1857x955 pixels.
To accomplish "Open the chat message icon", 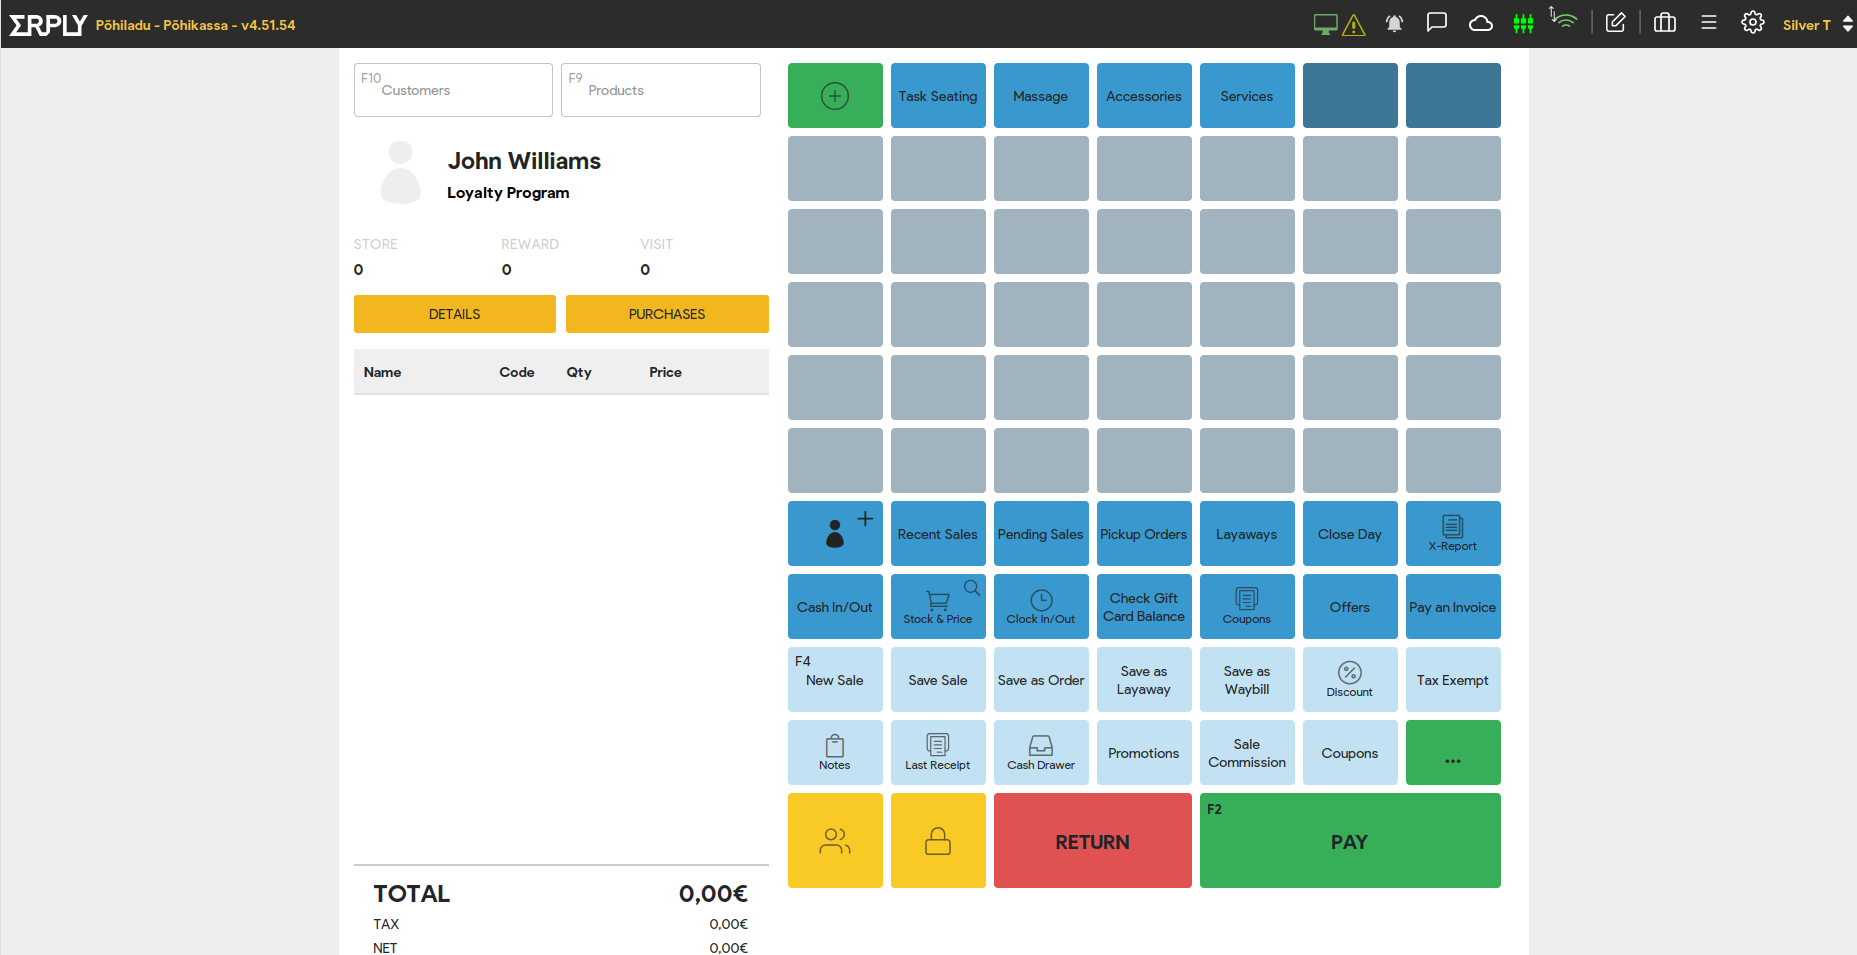I will pos(1437,23).
